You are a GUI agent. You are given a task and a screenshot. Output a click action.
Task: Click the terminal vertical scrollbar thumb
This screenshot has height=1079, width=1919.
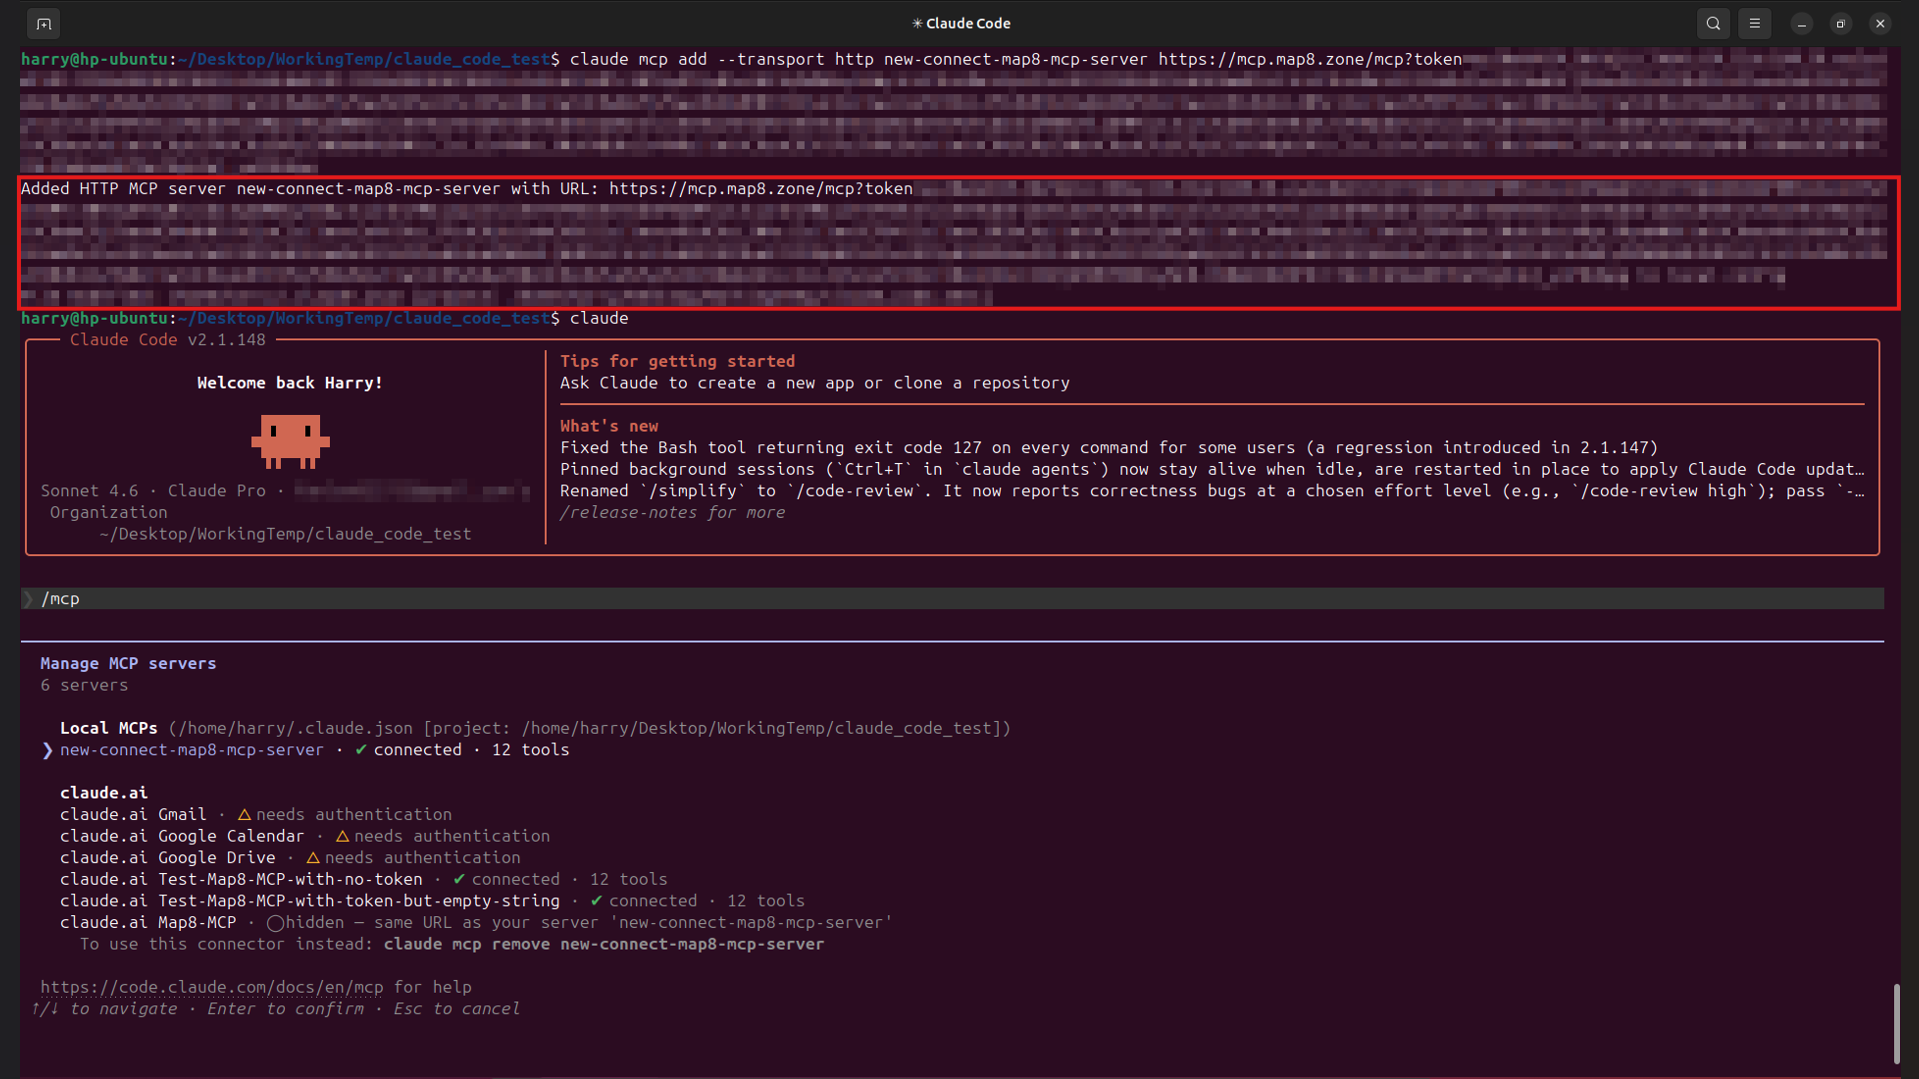tap(1896, 1023)
